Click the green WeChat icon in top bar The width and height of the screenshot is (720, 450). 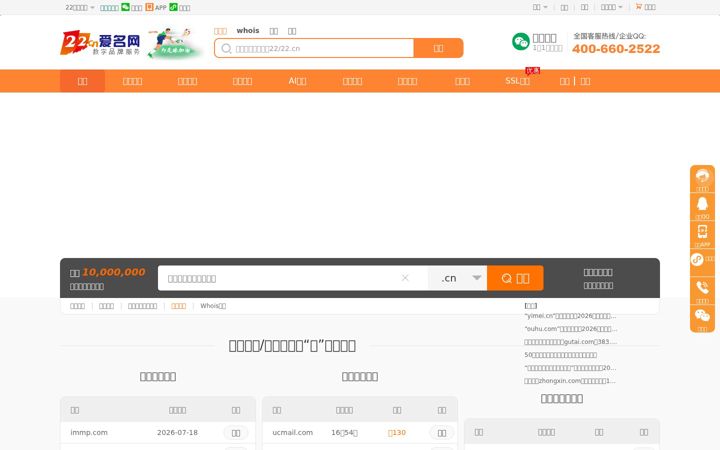pos(125,7)
